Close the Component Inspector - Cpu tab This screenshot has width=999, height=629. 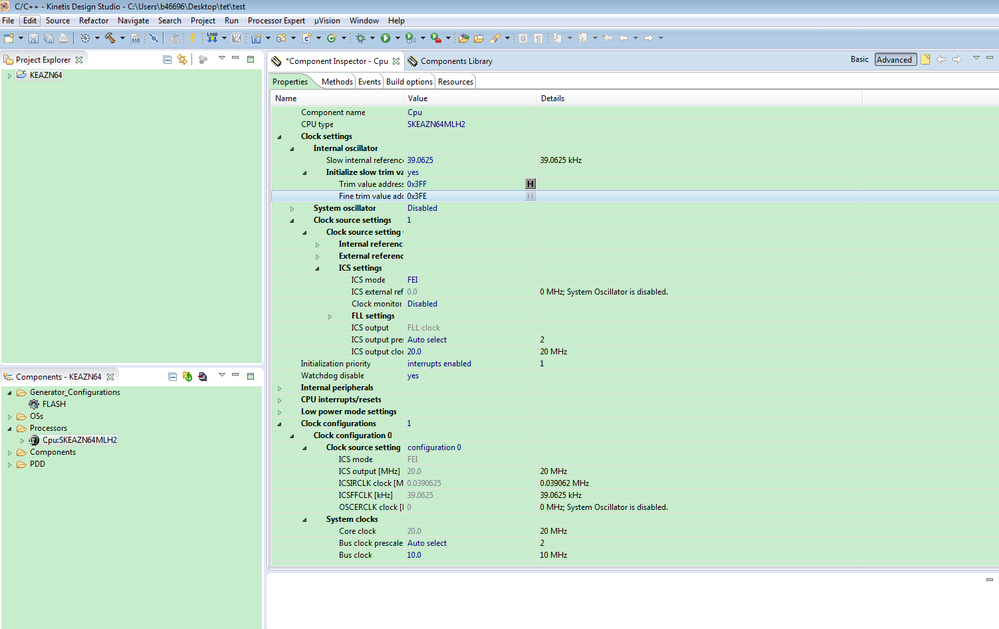[x=396, y=61]
